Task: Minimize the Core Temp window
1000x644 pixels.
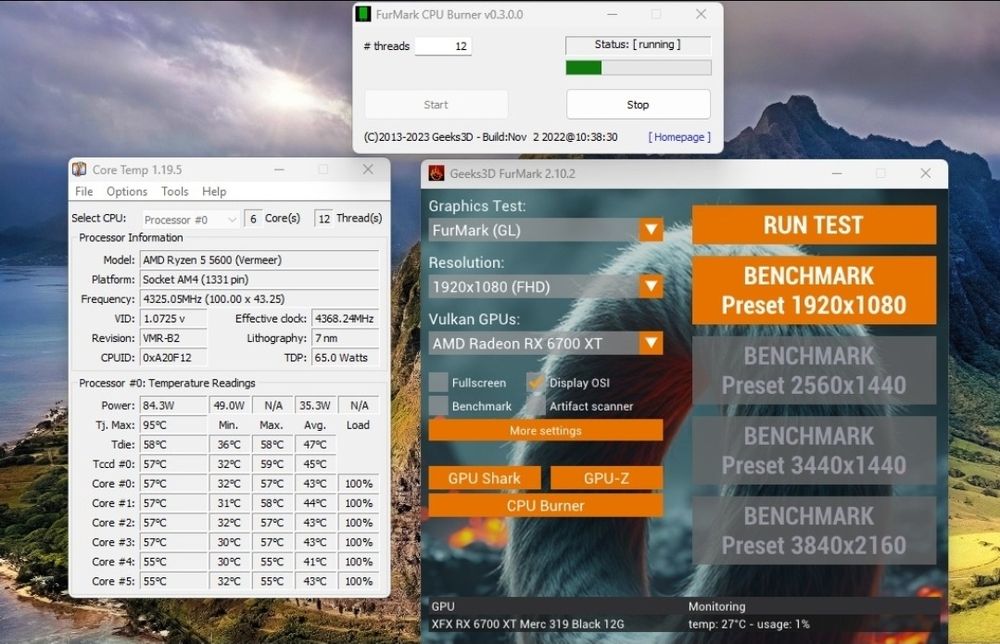Action: (279, 170)
